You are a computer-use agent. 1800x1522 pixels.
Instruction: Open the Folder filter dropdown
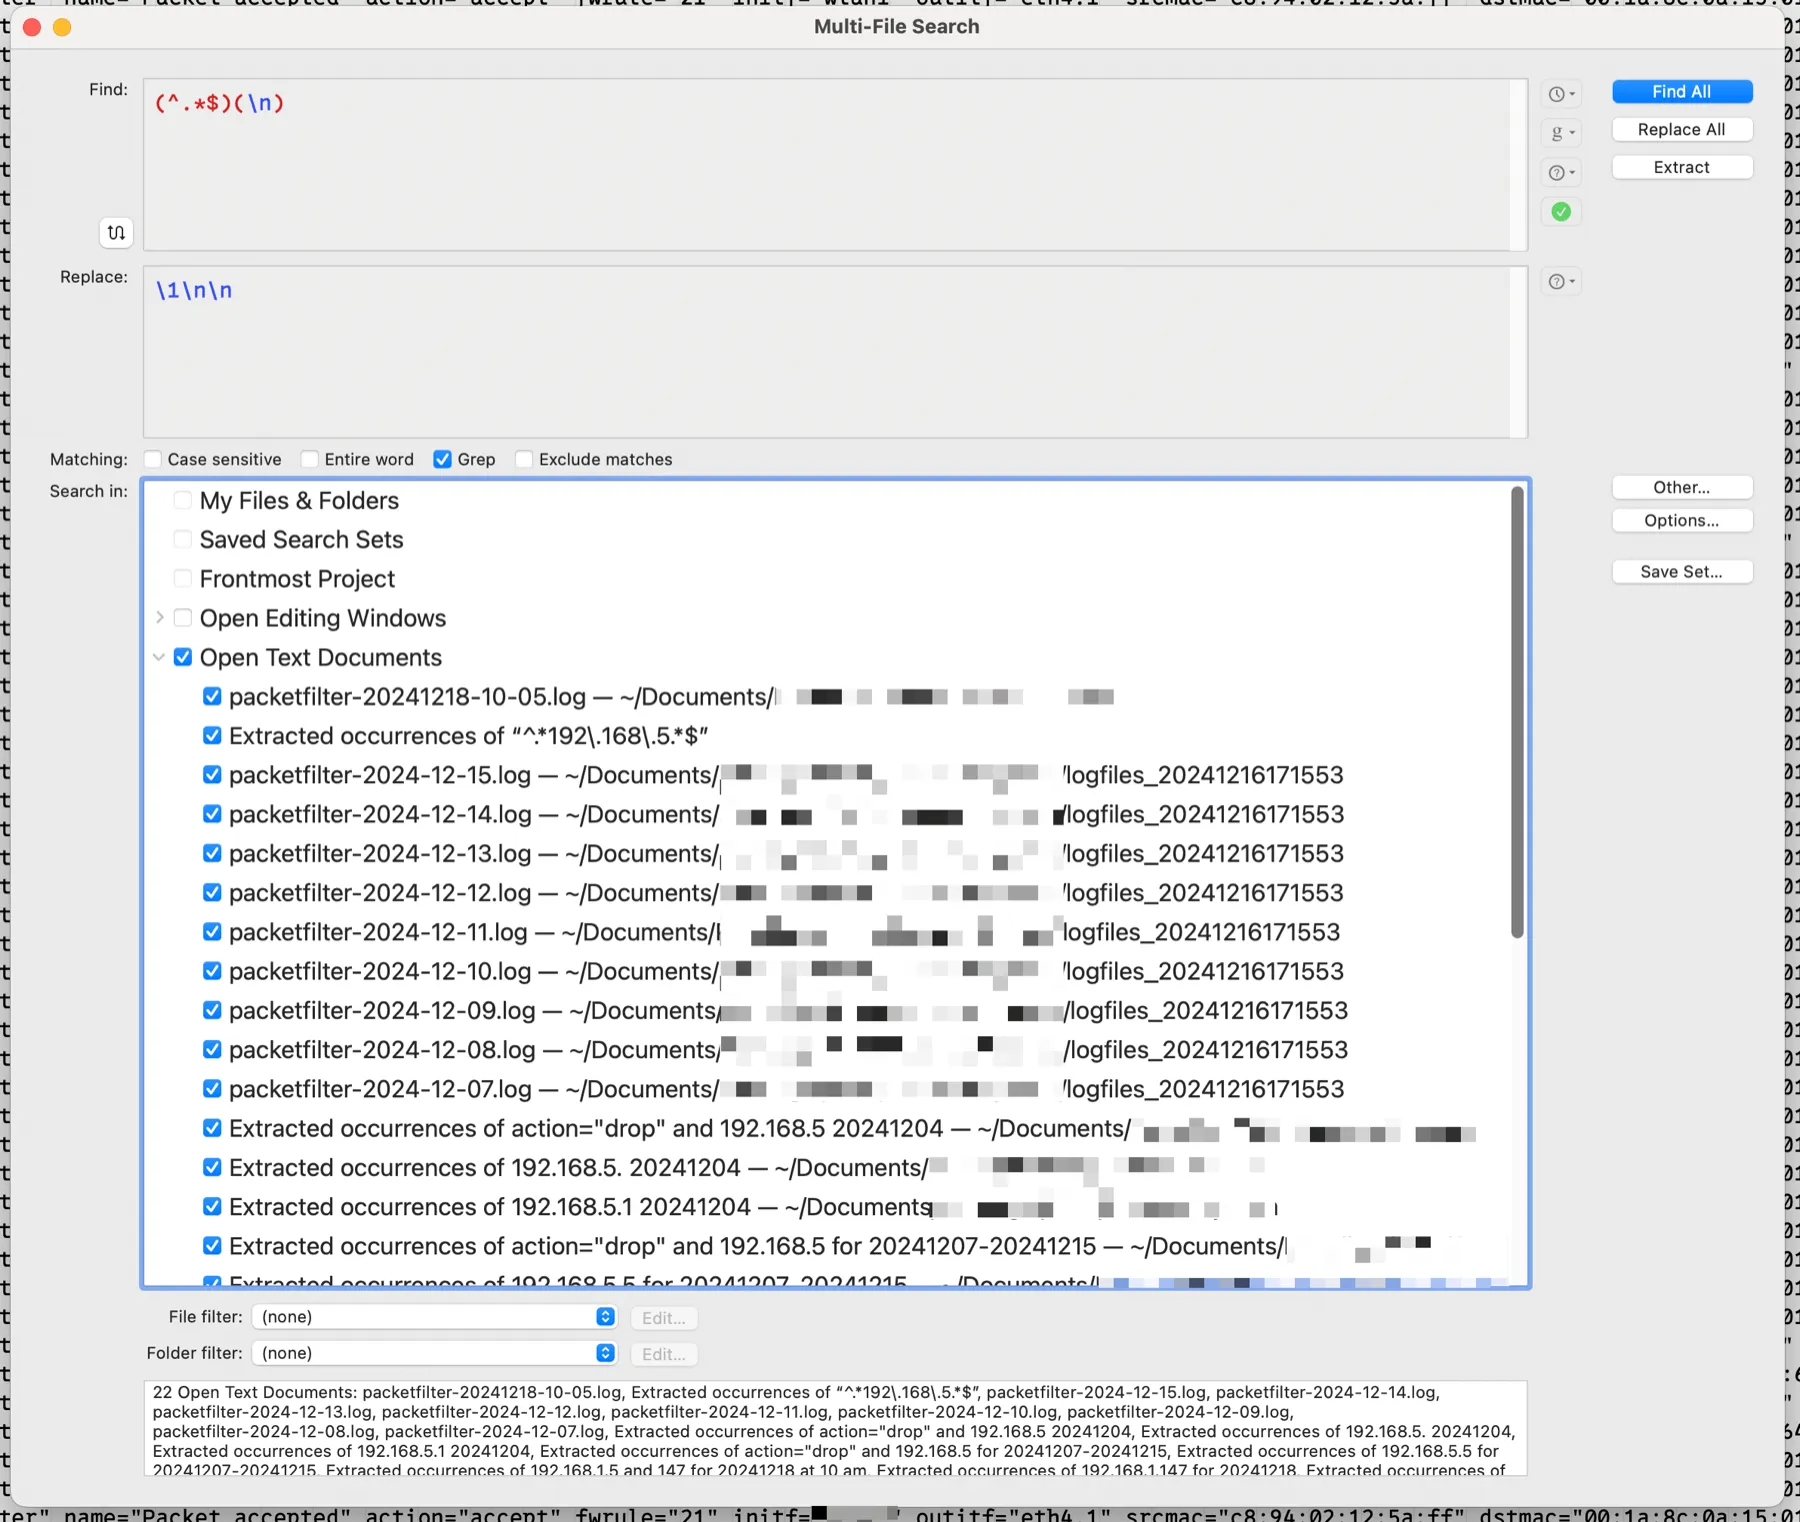(x=434, y=1353)
